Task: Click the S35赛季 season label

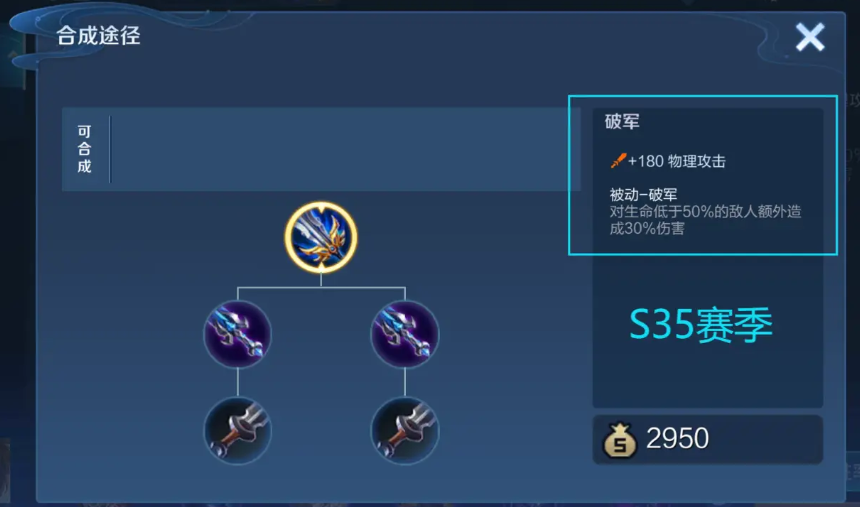Action: pos(701,325)
